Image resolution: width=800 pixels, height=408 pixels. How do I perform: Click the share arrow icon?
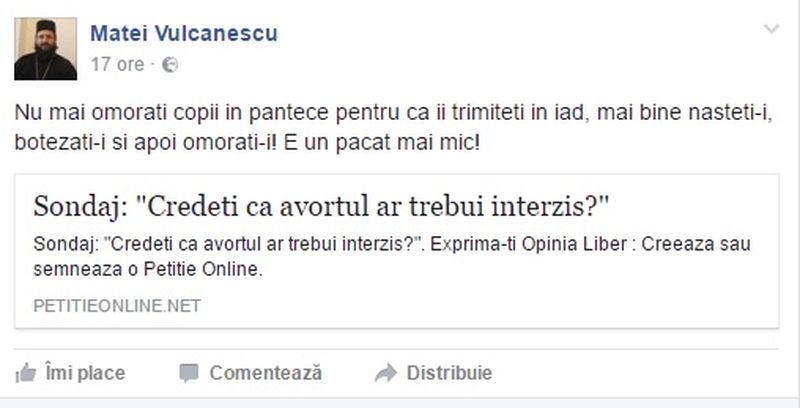(x=385, y=373)
